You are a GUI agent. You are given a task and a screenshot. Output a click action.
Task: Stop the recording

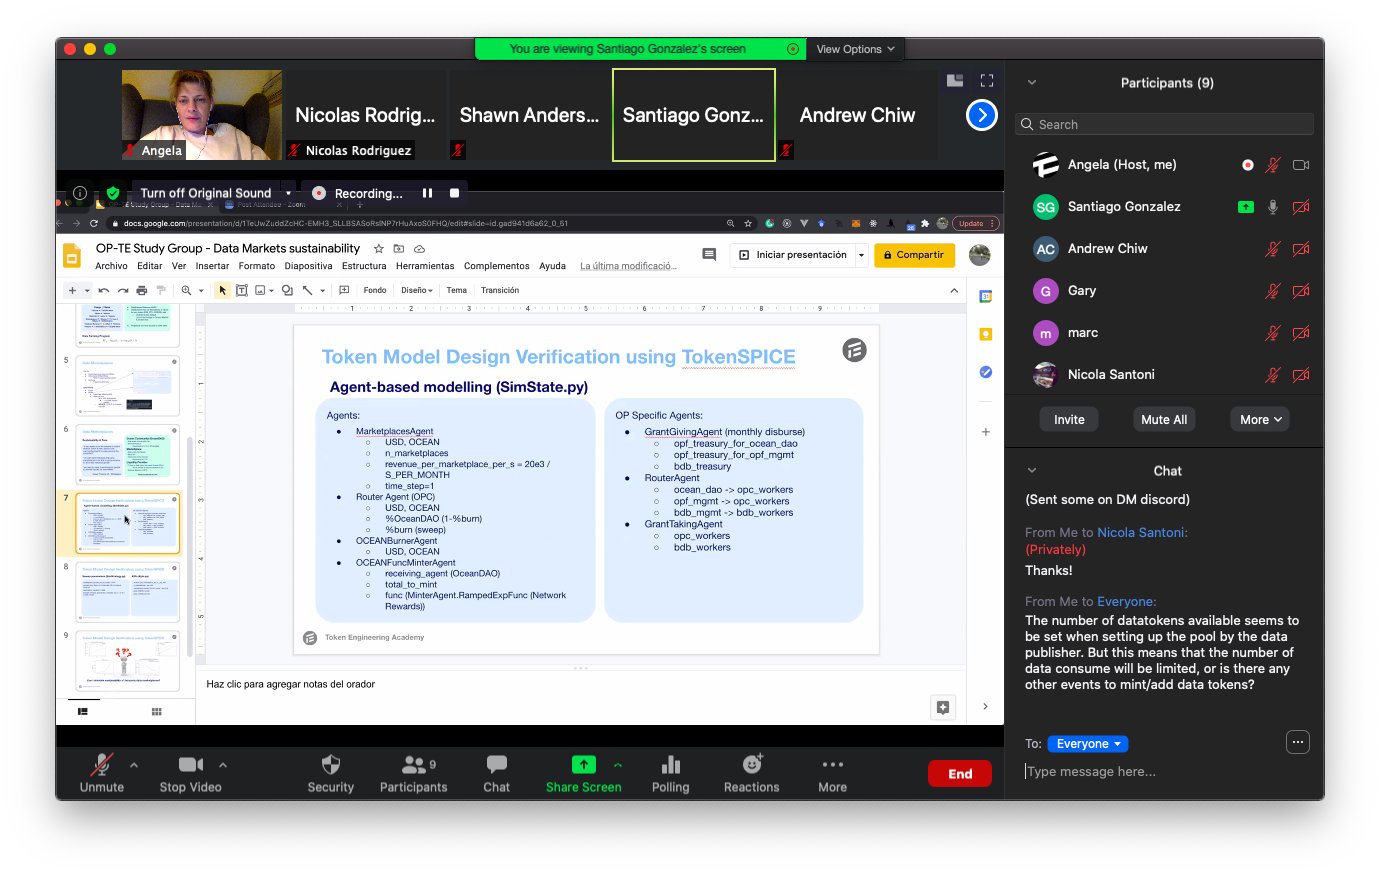pyautogui.click(x=454, y=193)
